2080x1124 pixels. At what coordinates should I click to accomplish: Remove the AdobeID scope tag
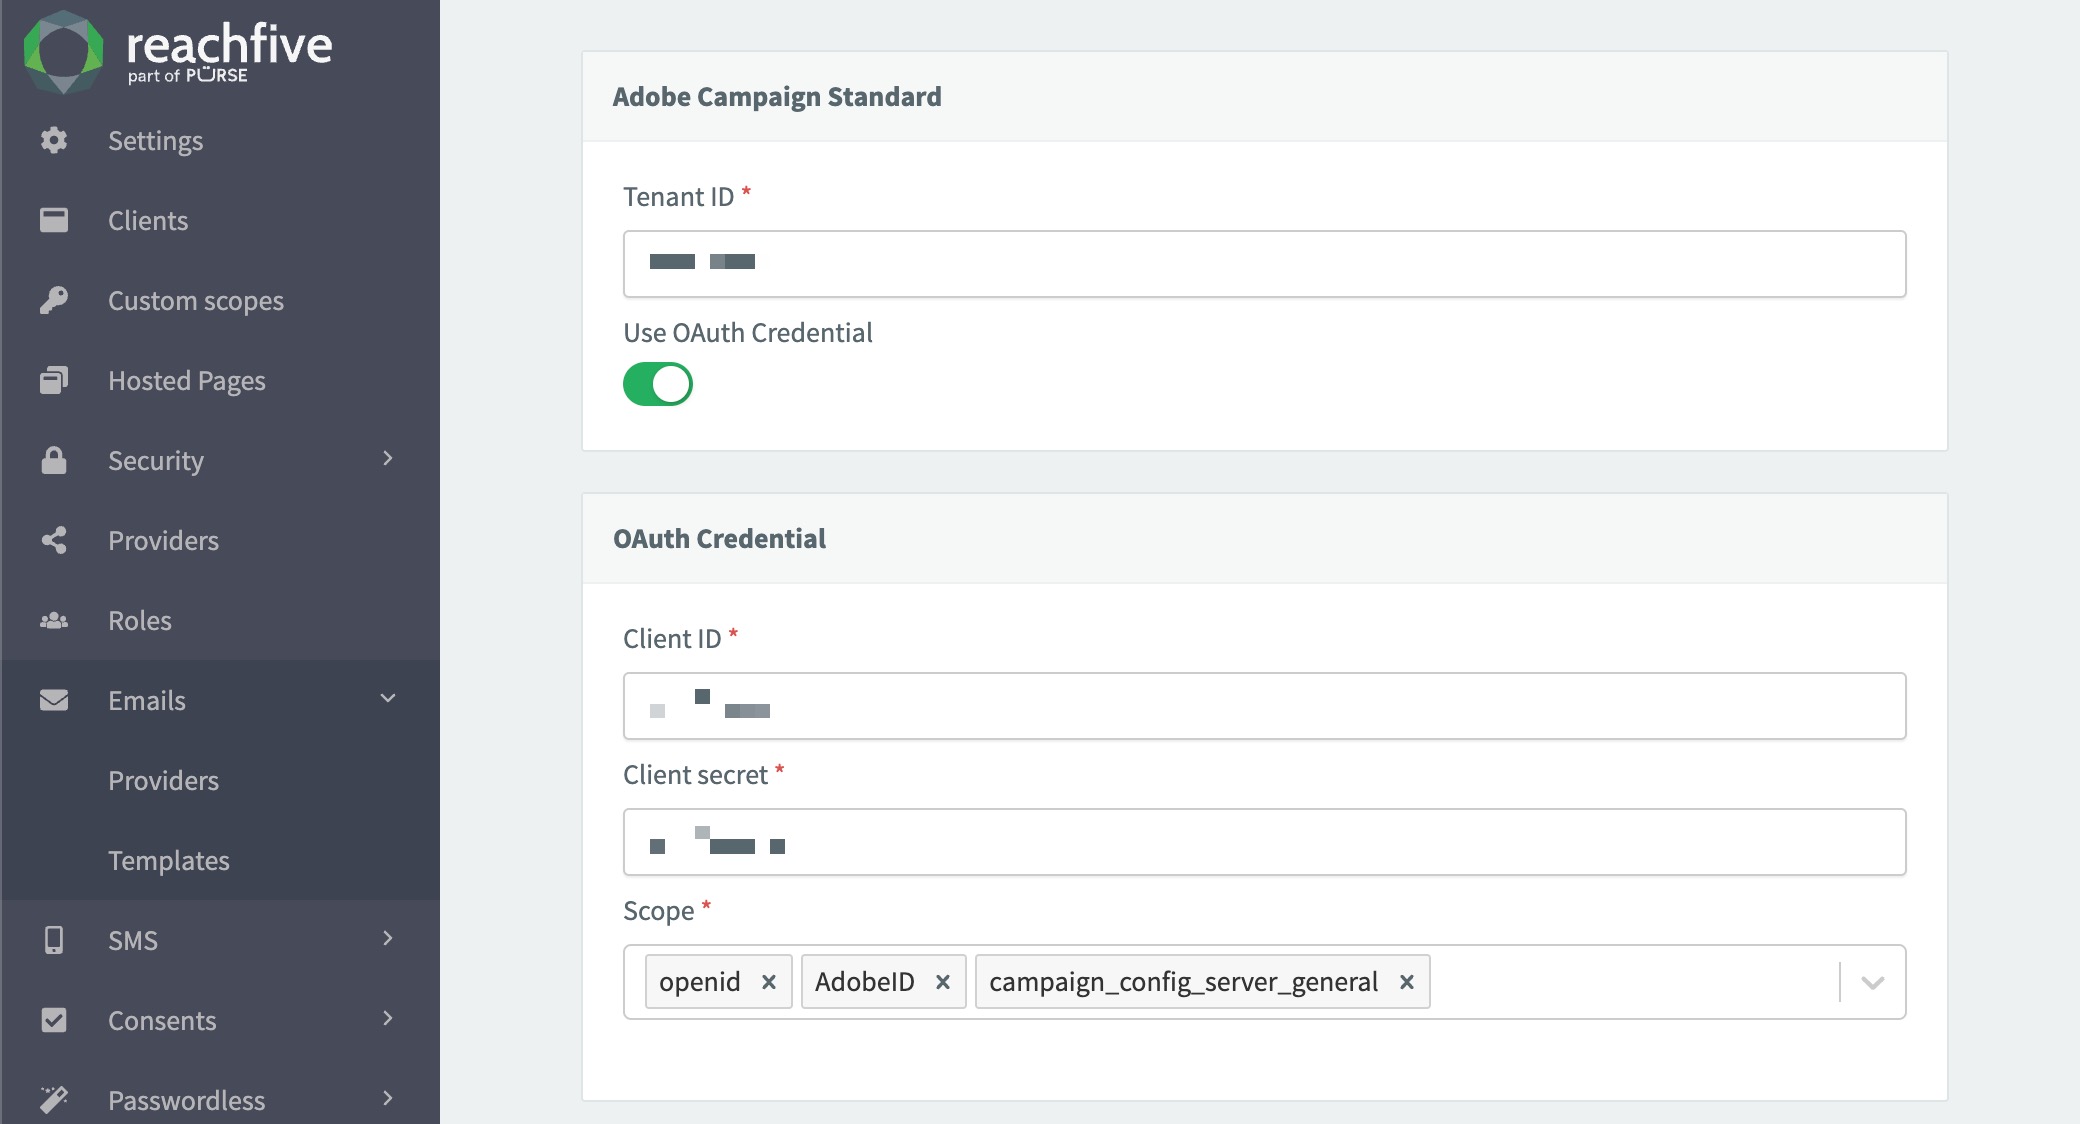(x=943, y=982)
